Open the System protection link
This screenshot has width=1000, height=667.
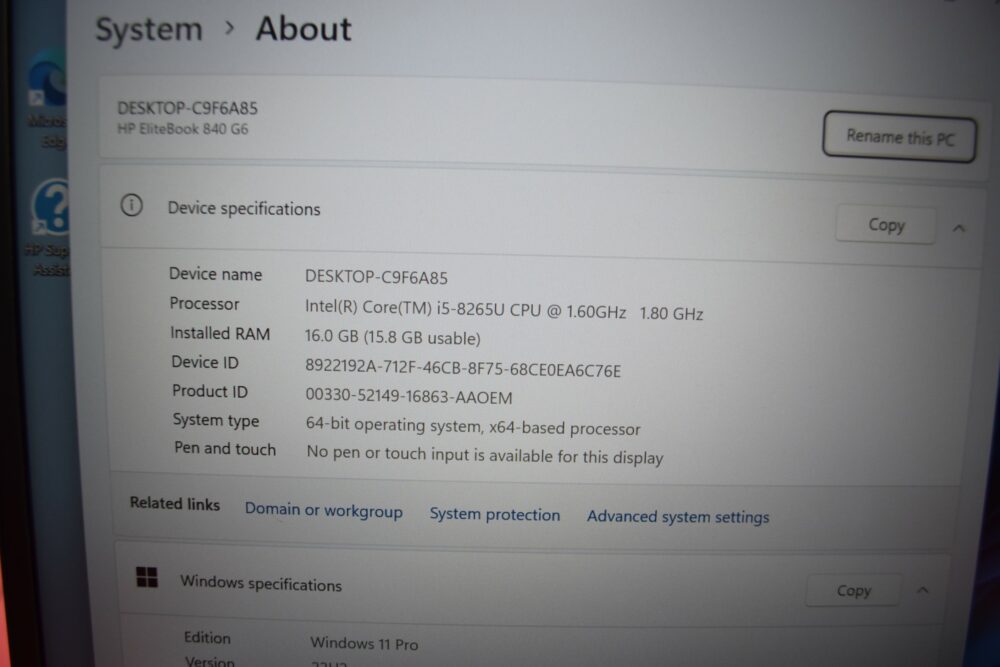pyautogui.click(x=495, y=514)
